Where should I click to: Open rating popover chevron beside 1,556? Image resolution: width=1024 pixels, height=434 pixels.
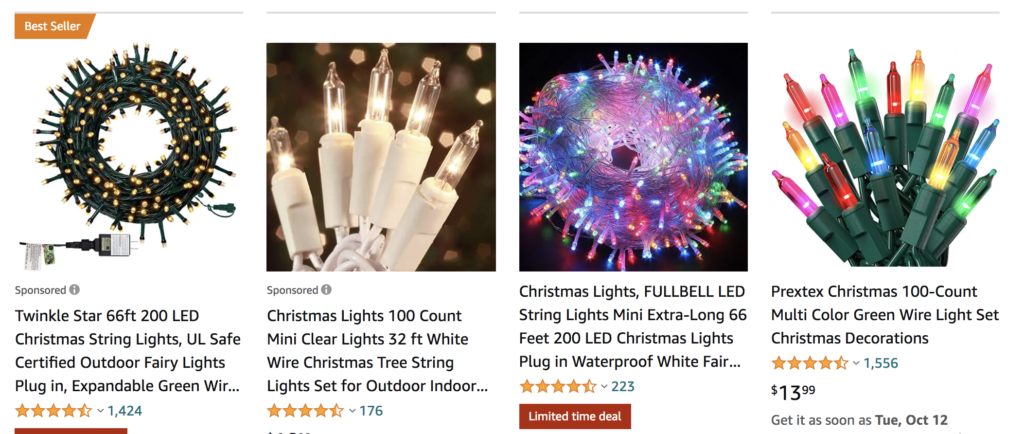pyautogui.click(x=857, y=363)
